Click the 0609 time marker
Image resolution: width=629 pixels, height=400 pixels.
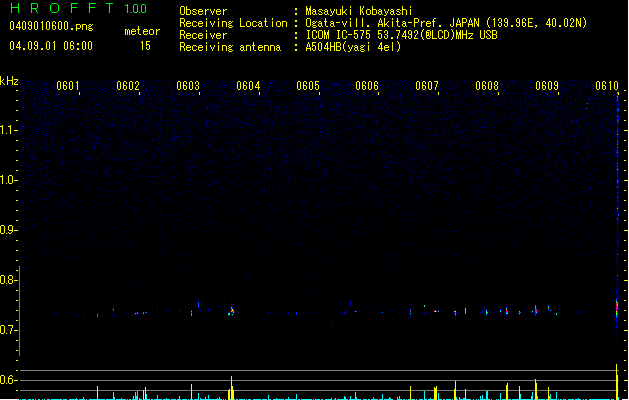coord(547,86)
